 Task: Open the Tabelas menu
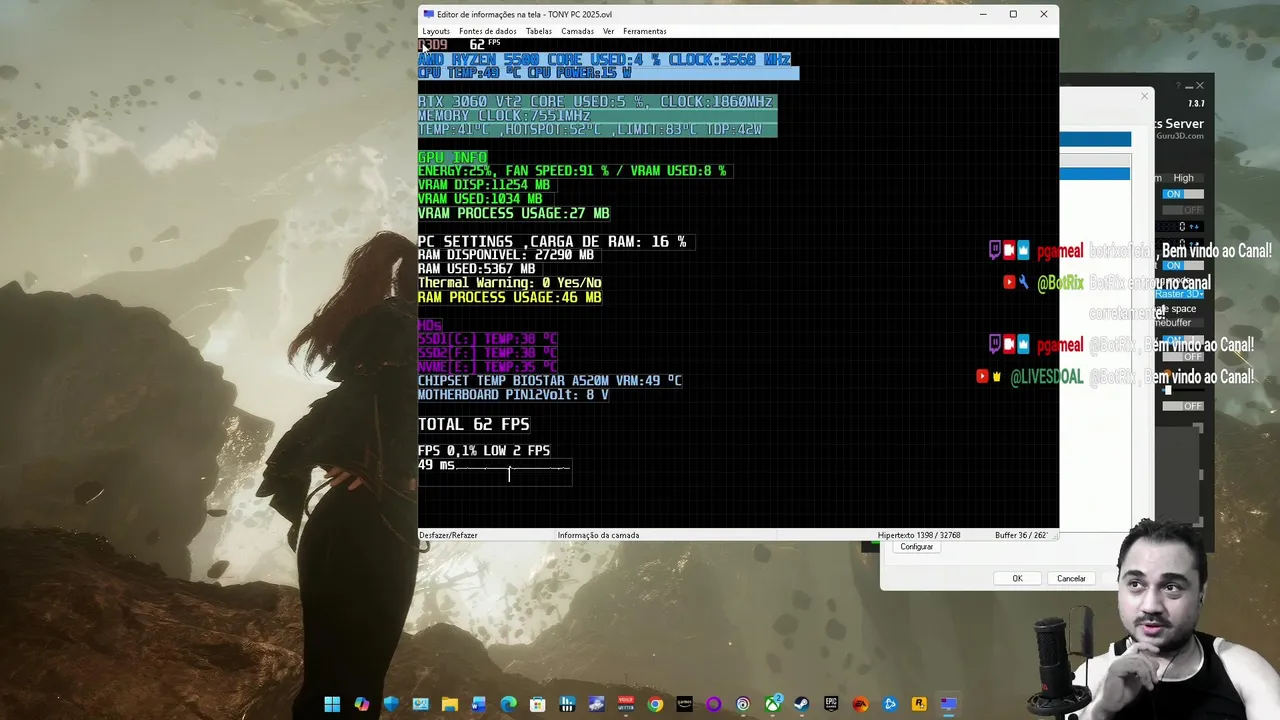tap(539, 31)
